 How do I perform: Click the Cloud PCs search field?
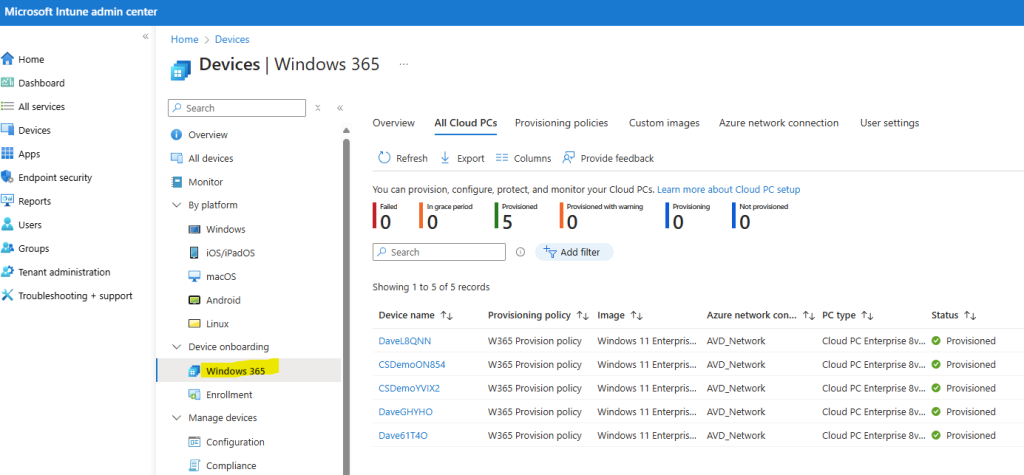pos(439,252)
